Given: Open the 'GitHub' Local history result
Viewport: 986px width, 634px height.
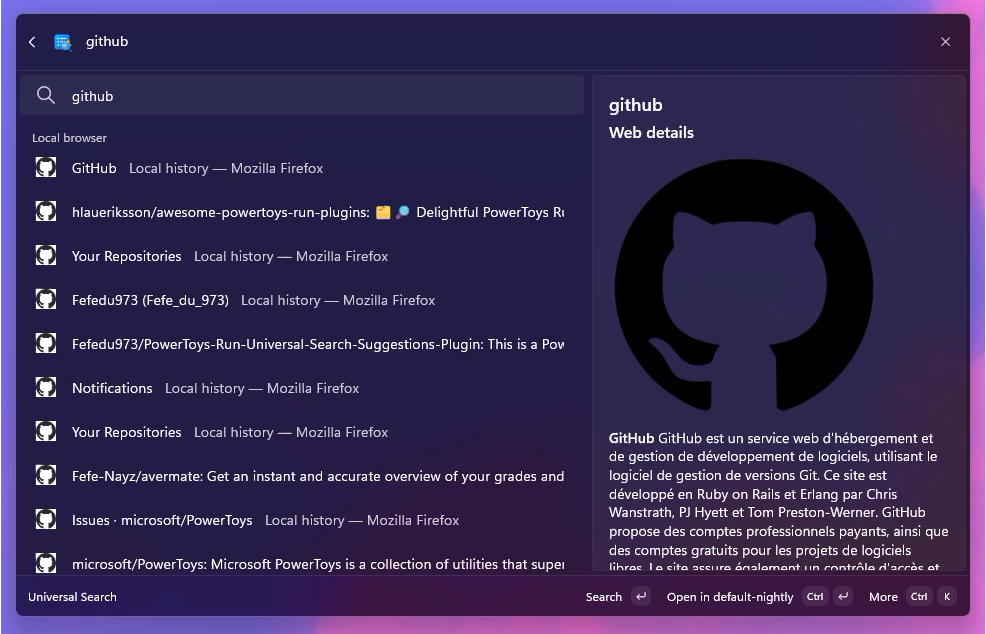Looking at the screenshot, I should tap(302, 168).
